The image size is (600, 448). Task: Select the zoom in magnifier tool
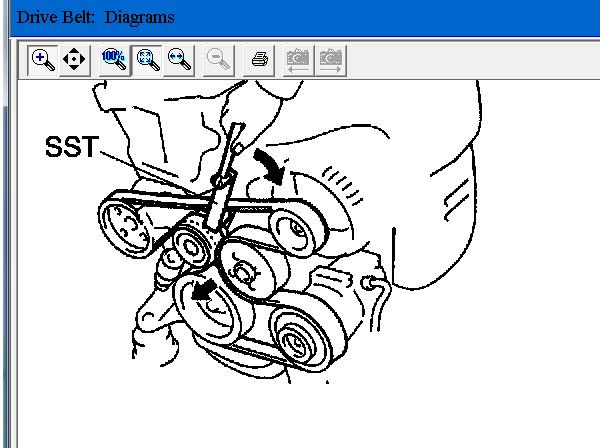coord(43,60)
